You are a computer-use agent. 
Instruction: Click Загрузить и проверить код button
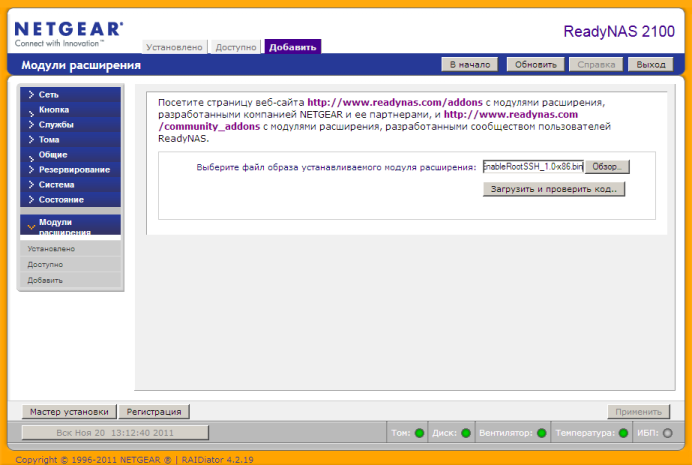tap(554, 189)
